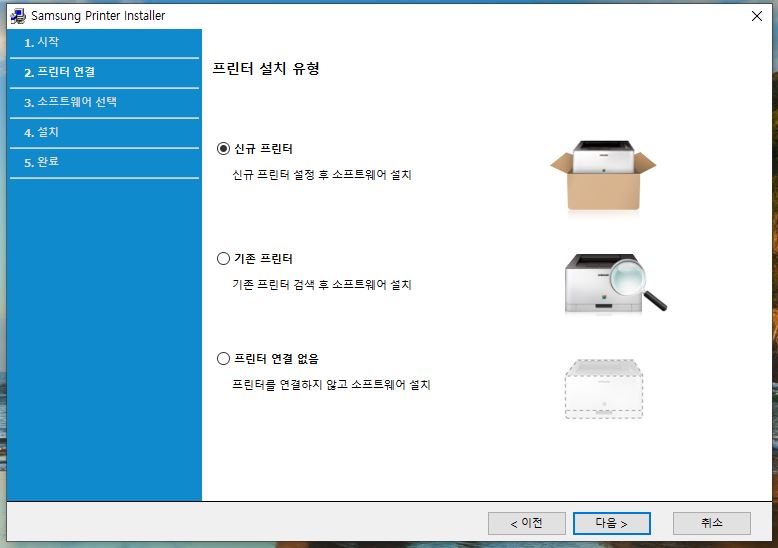Click the text 기존 프린터 검색 후 소프트웨어 설치
Viewport: 778px width, 548px height.
pyautogui.click(x=322, y=284)
